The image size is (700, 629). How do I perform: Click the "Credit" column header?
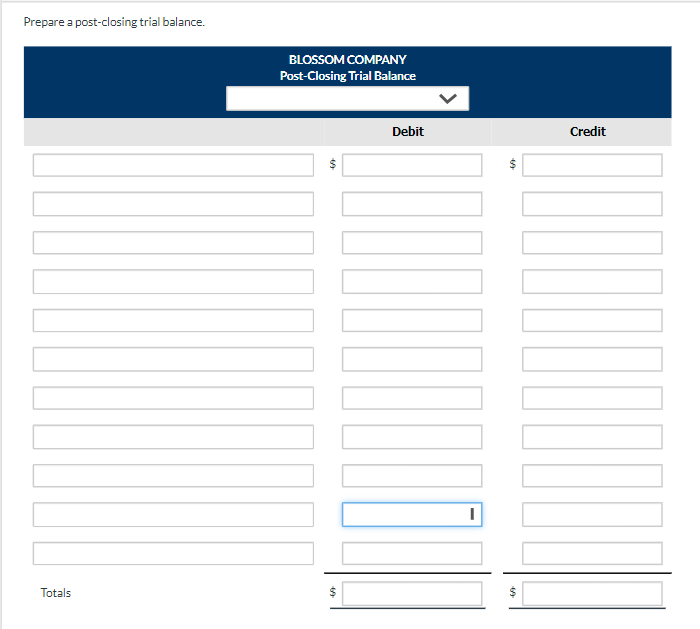(588, 131)
